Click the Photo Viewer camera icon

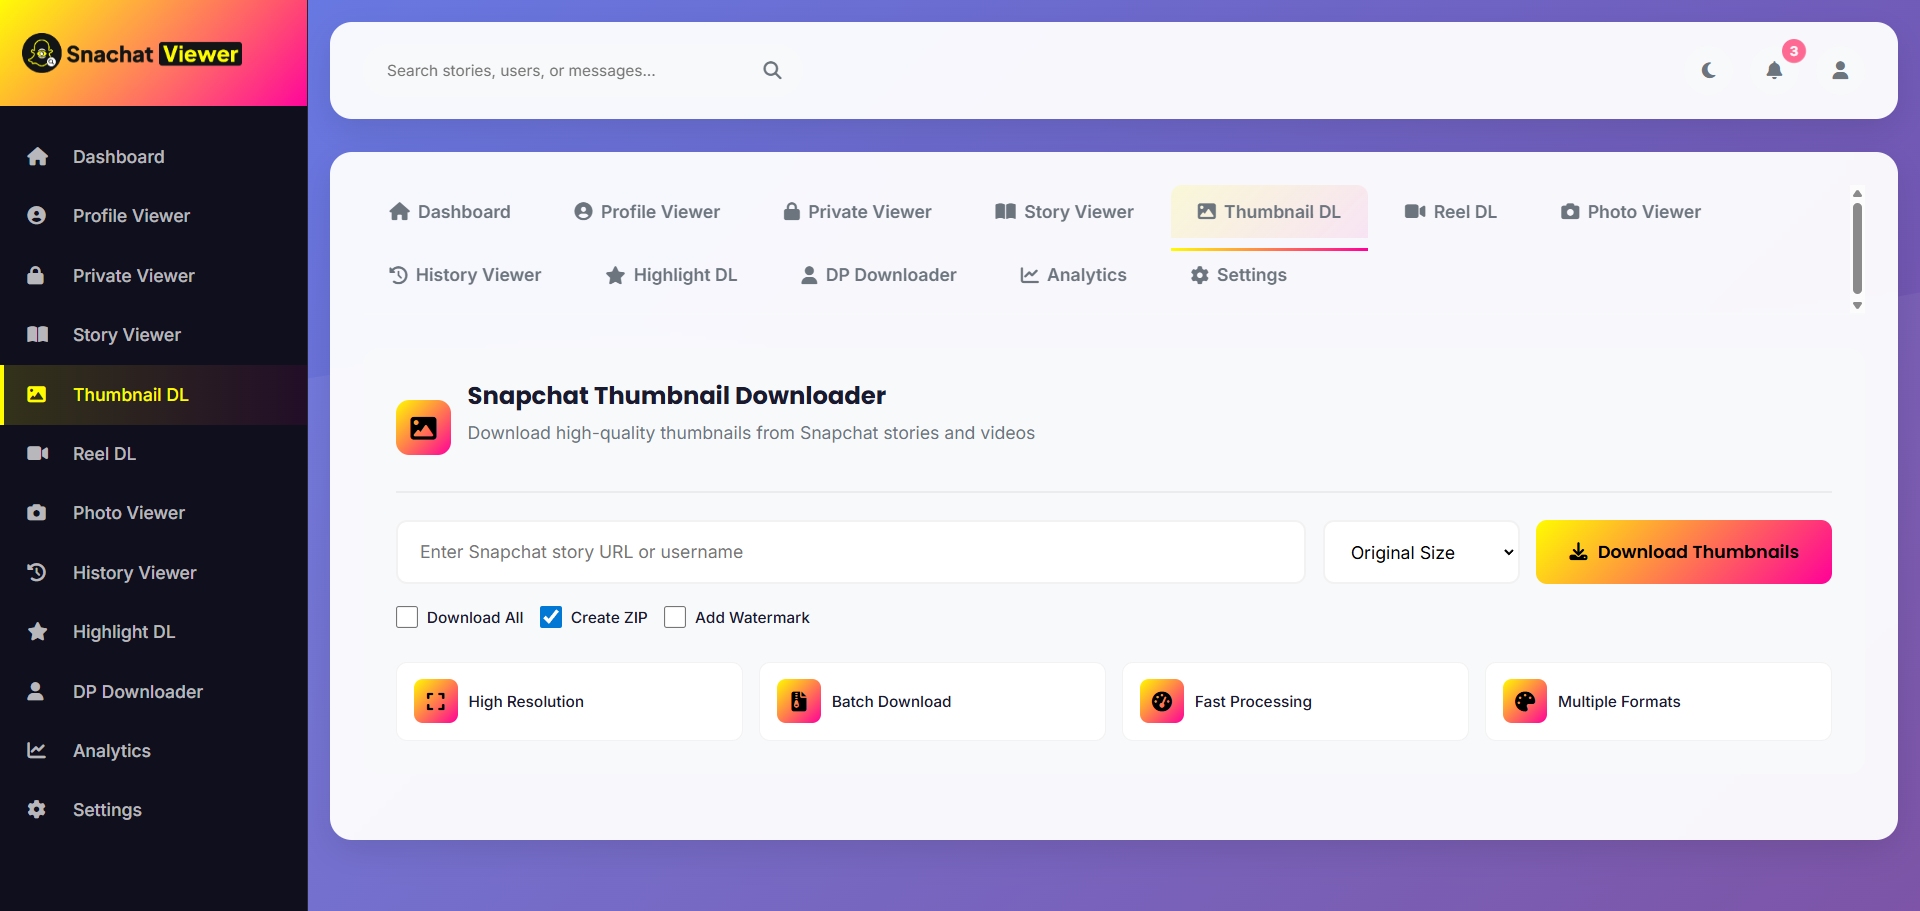(36, 512)
